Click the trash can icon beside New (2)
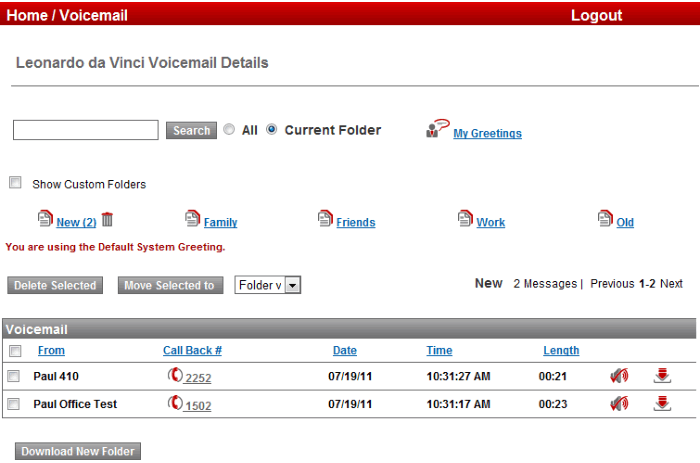This screenshot has height=463, width=700. pyautogui.click(x=107, y=219)
